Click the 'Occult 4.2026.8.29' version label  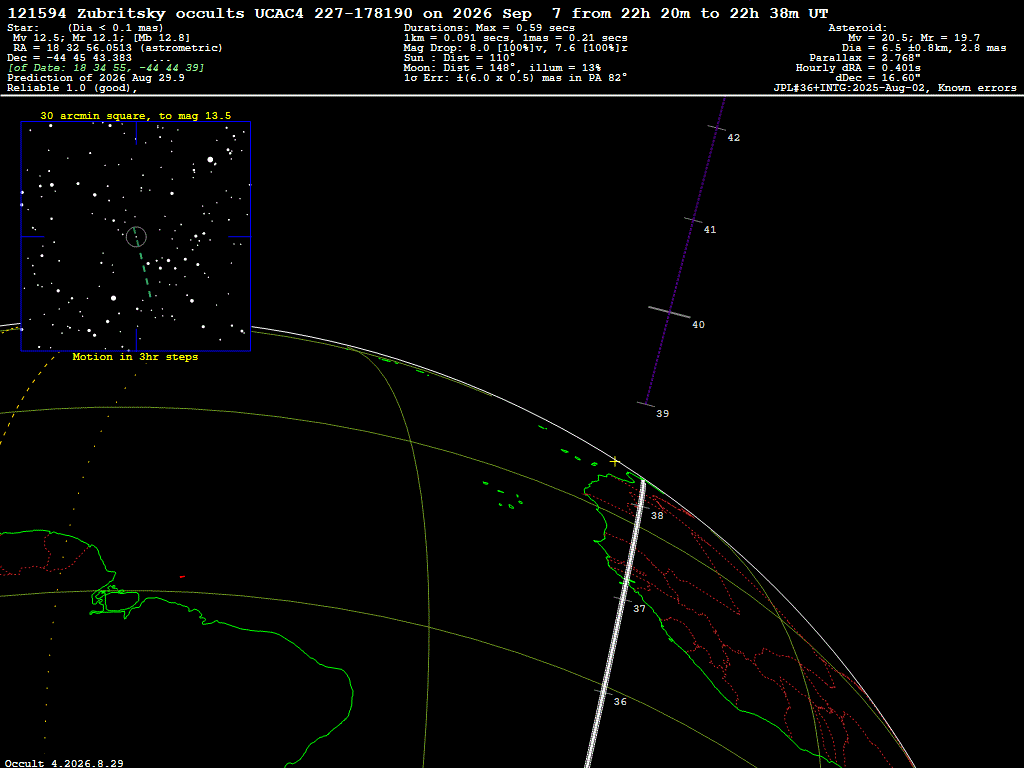(64, 763)
